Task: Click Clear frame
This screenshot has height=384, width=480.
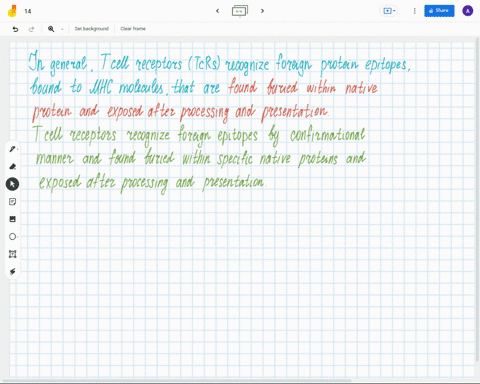Action: click(x=133, y=29)
